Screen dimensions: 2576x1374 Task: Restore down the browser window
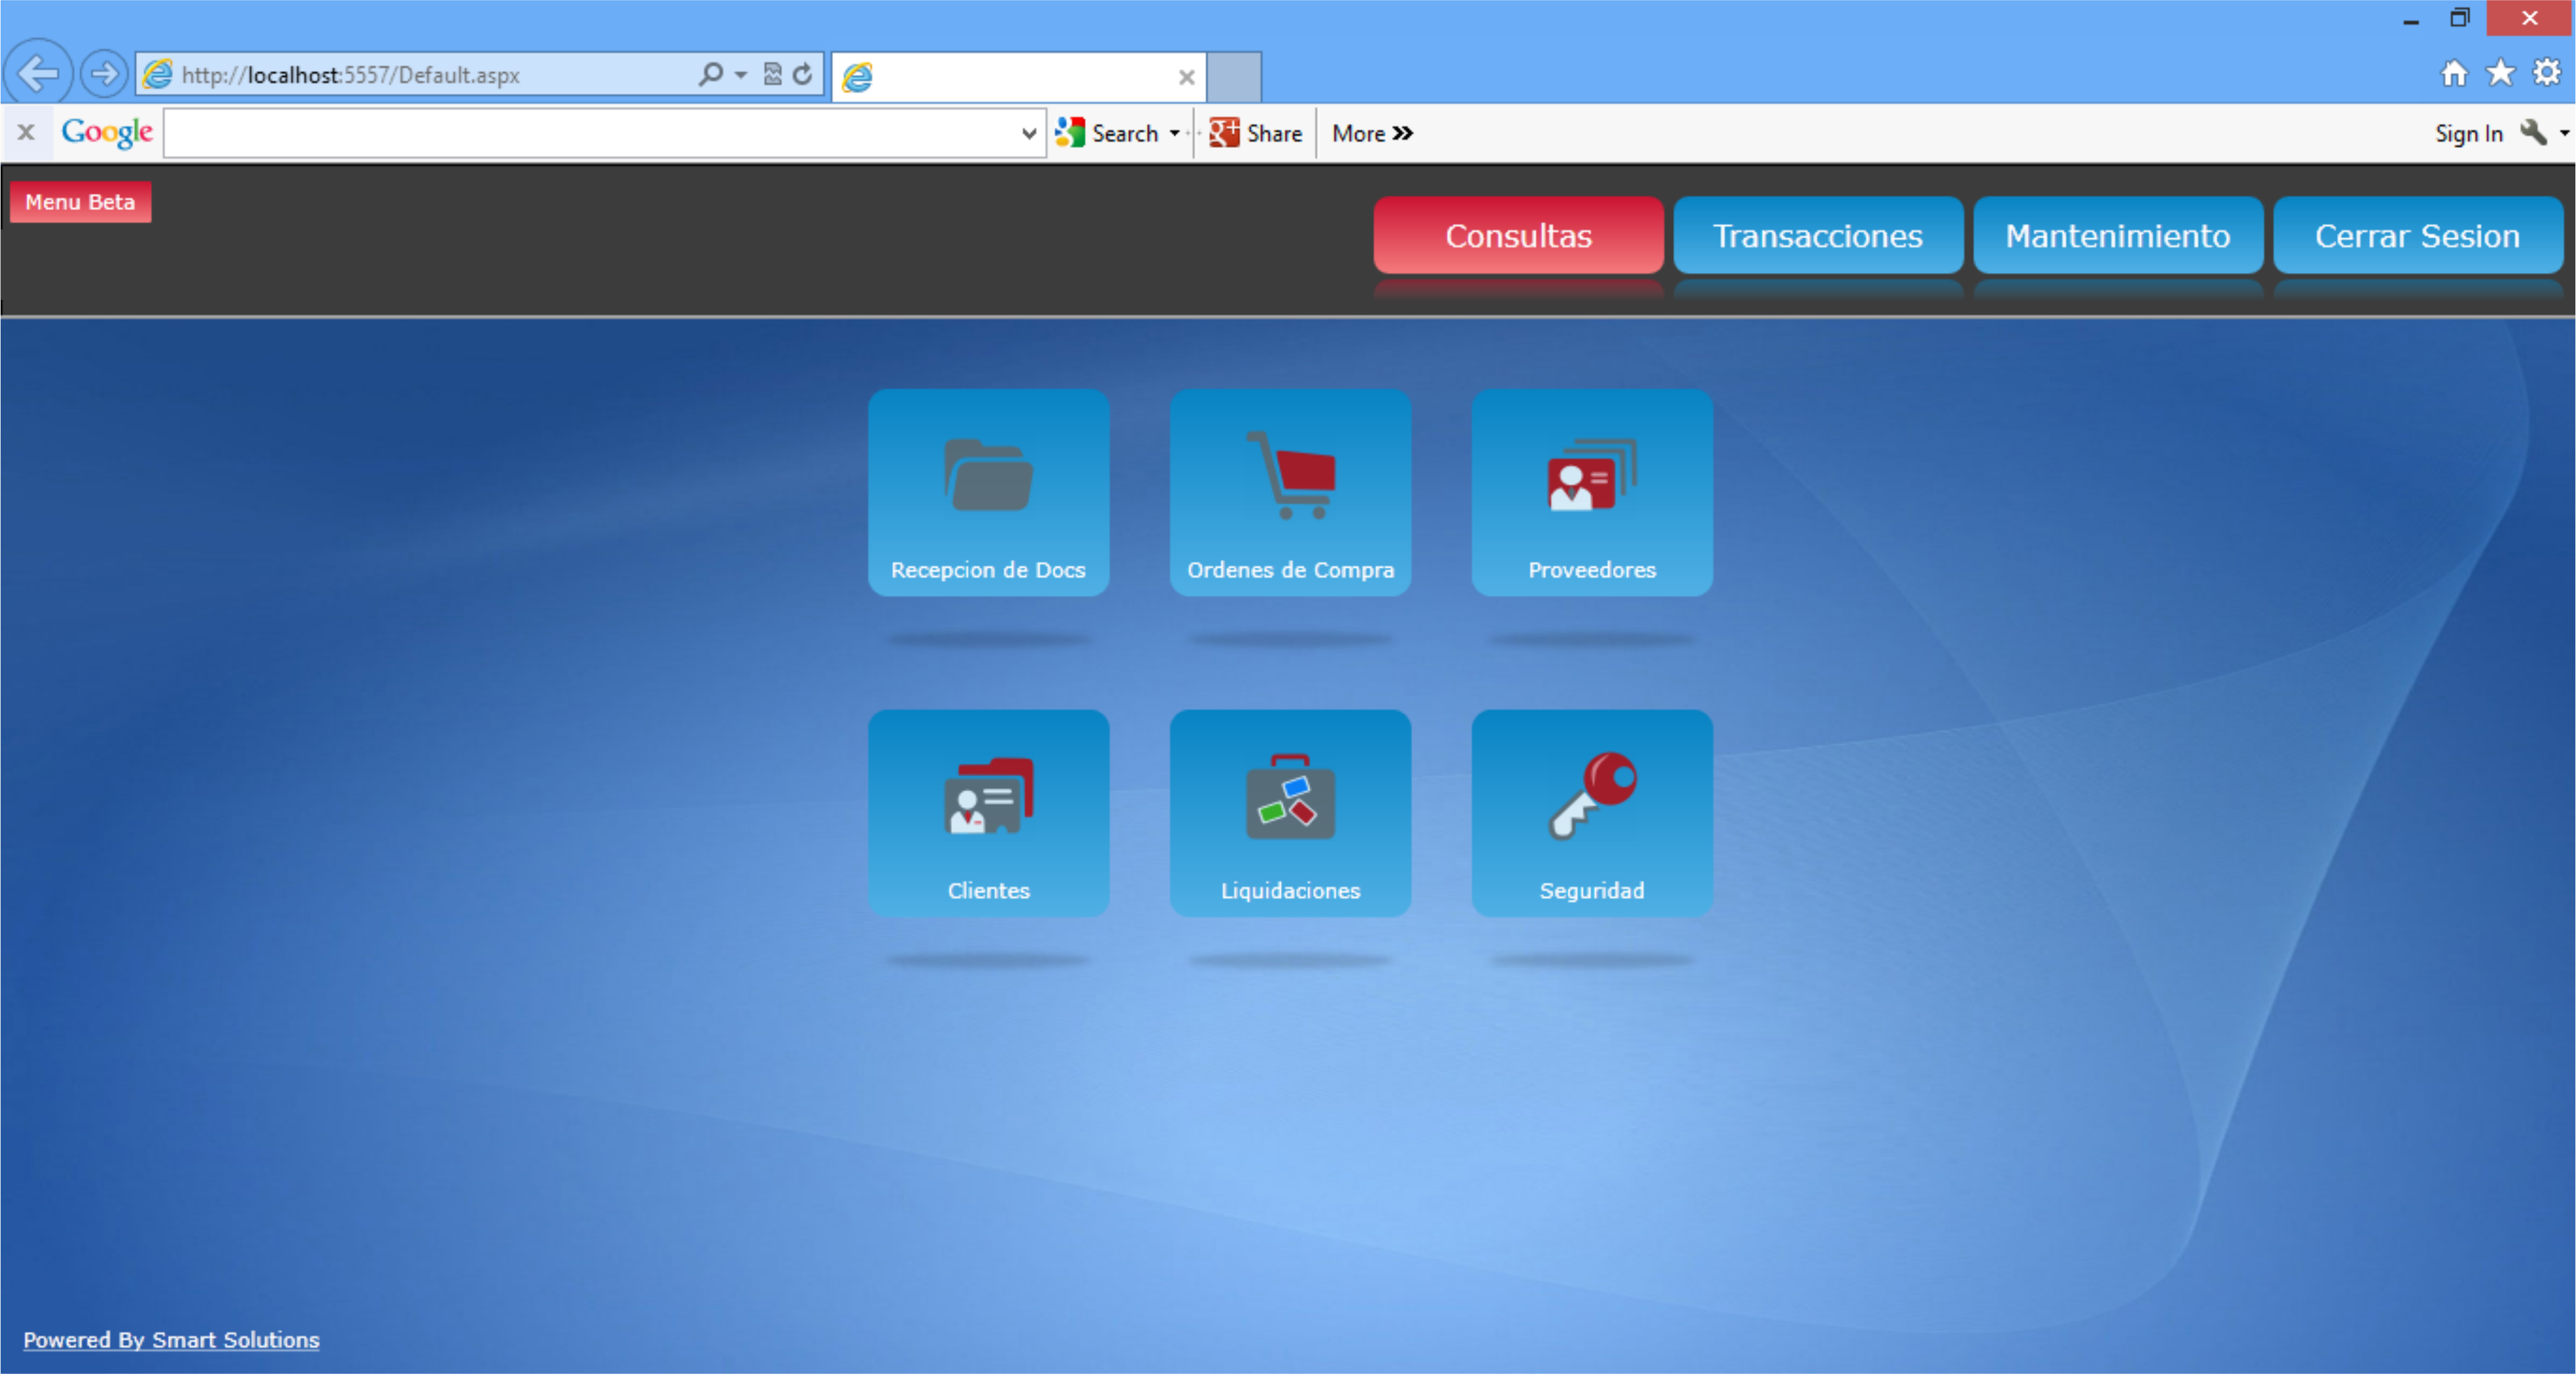[2459, 18]
